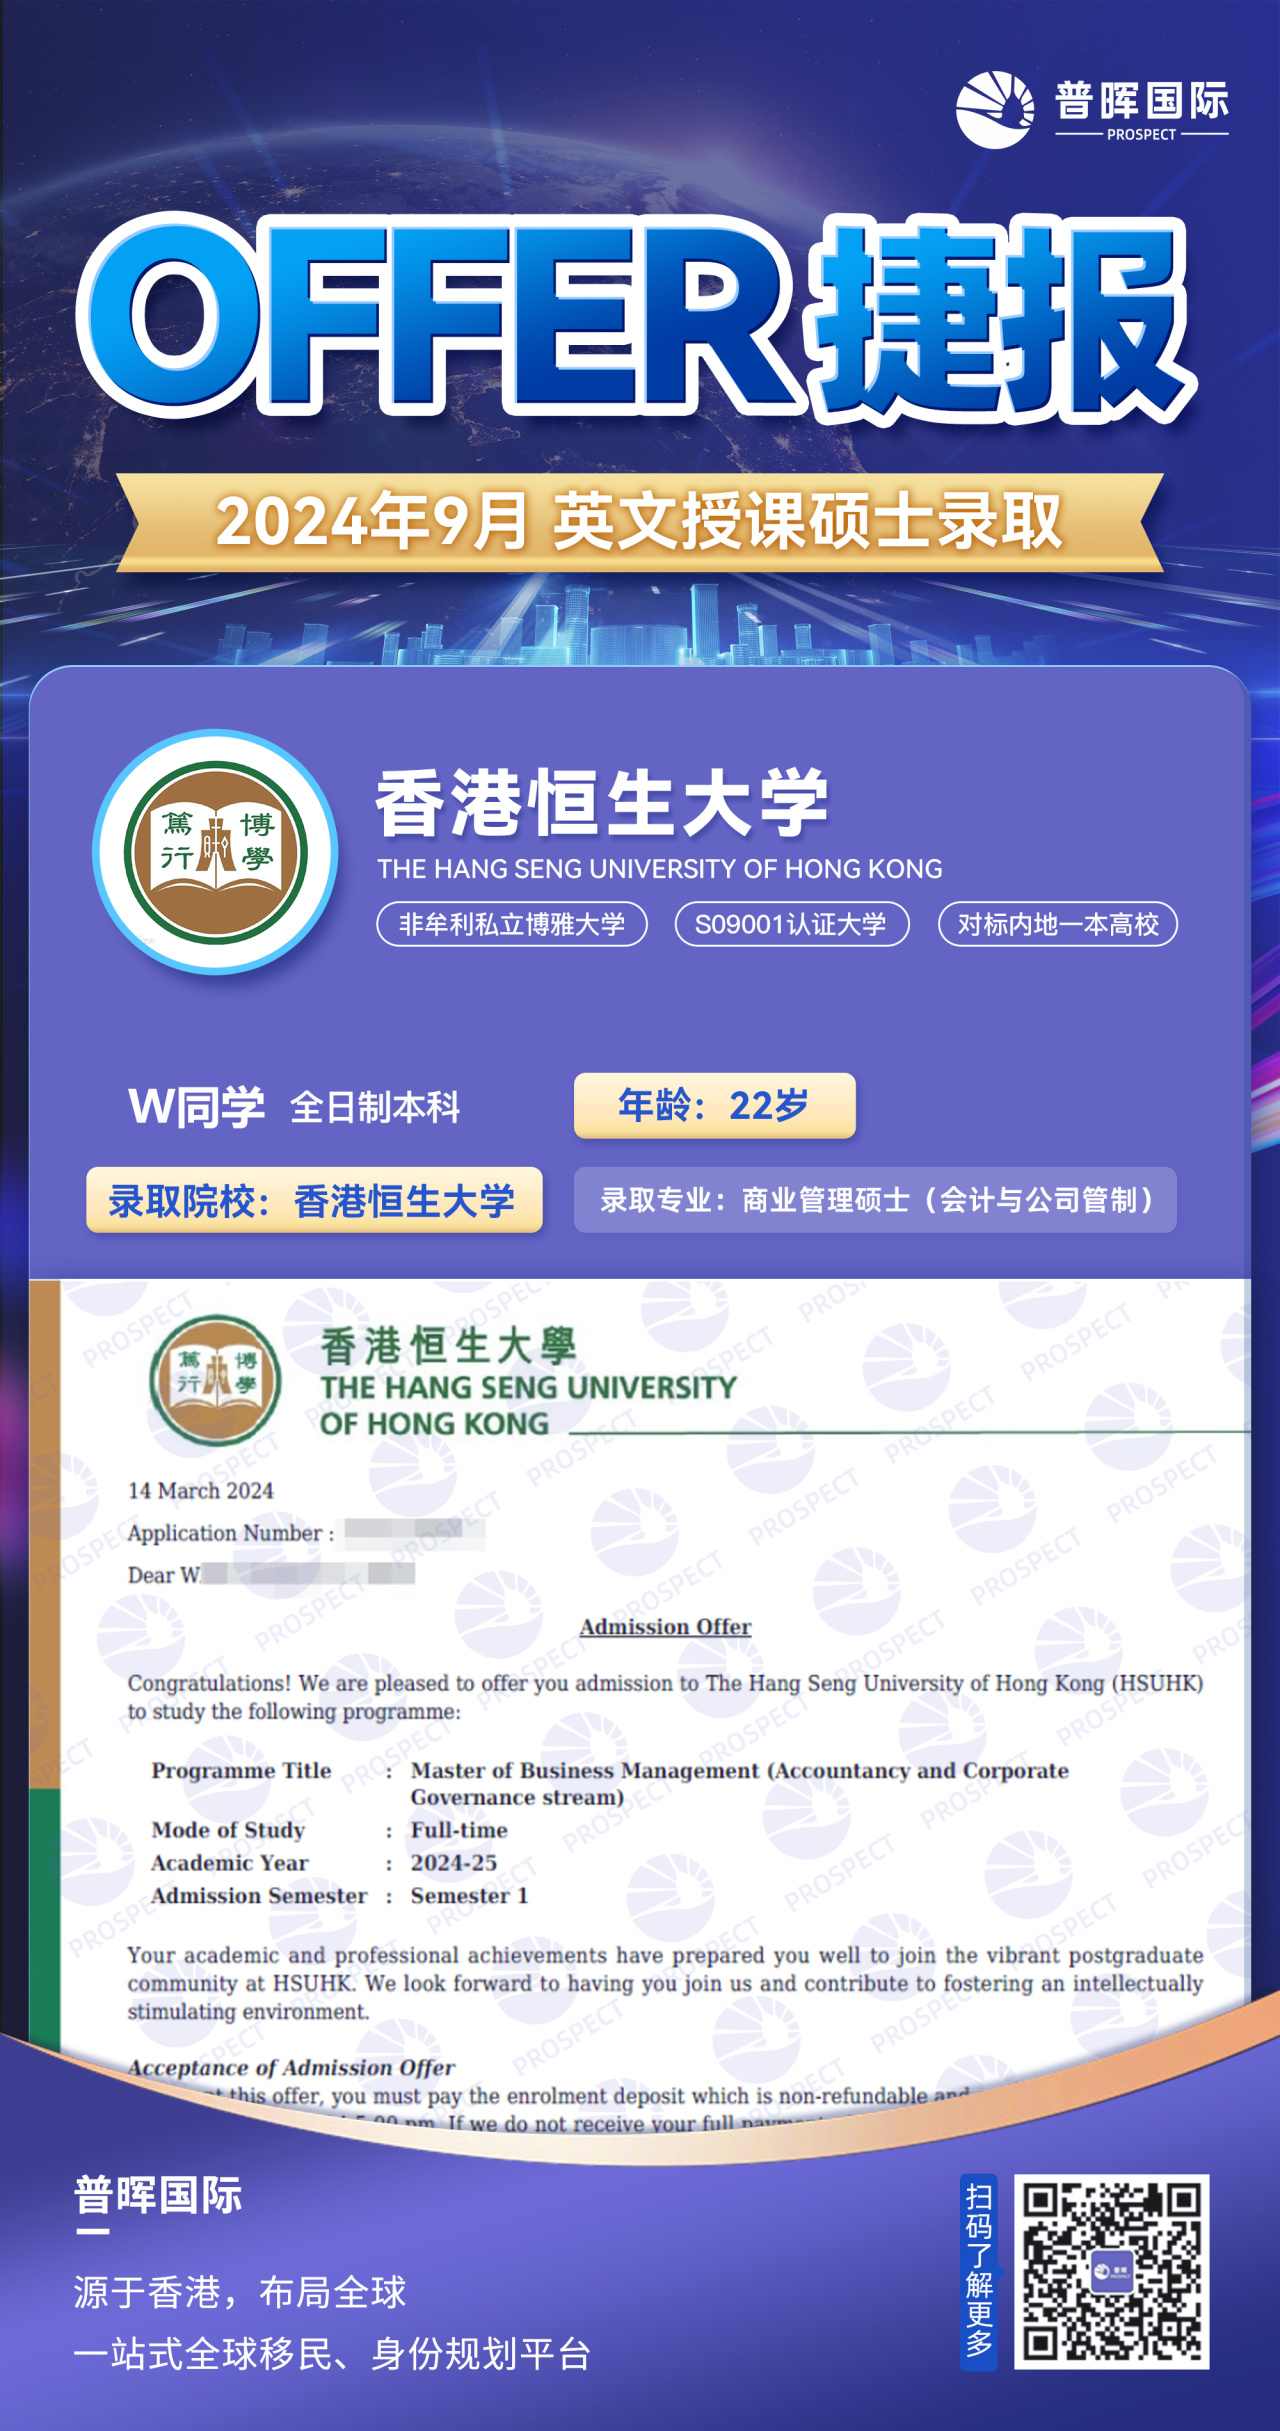The image size is (1280, 2431).
Task: Click THE HANG SENG UNIVERSITY OF HONG KONG subtitle
Action: point(660,868)
